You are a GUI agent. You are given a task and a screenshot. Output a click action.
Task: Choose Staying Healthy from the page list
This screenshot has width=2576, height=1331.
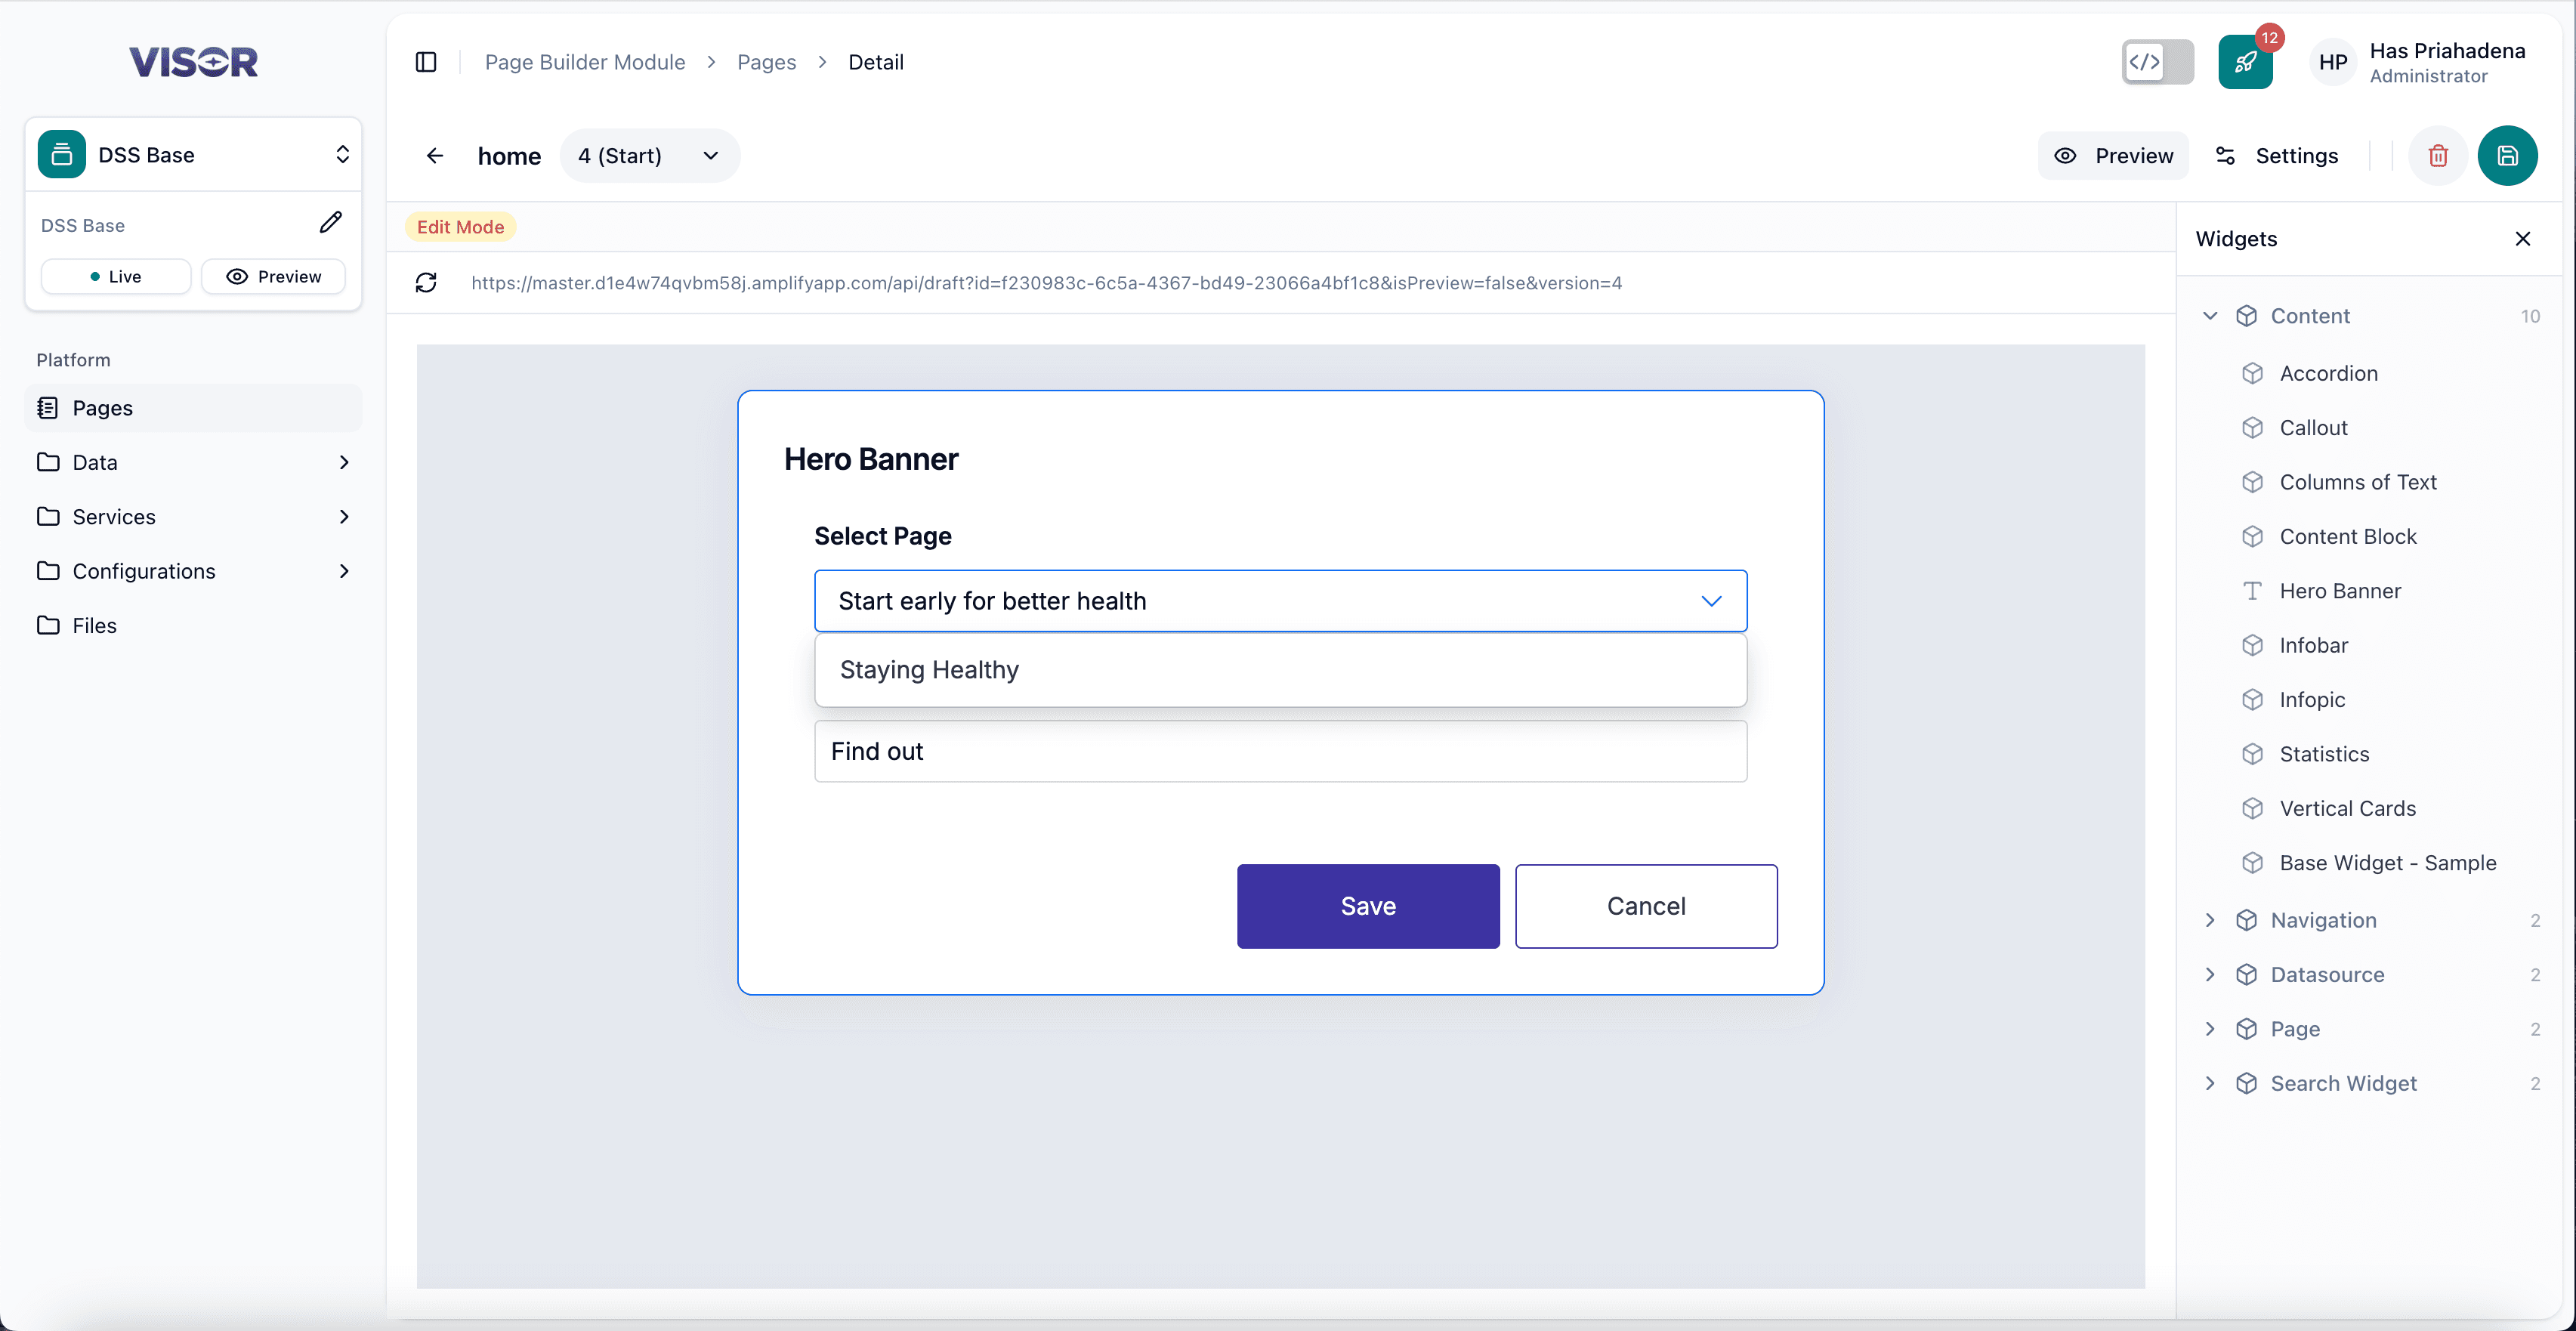(928, 670)
